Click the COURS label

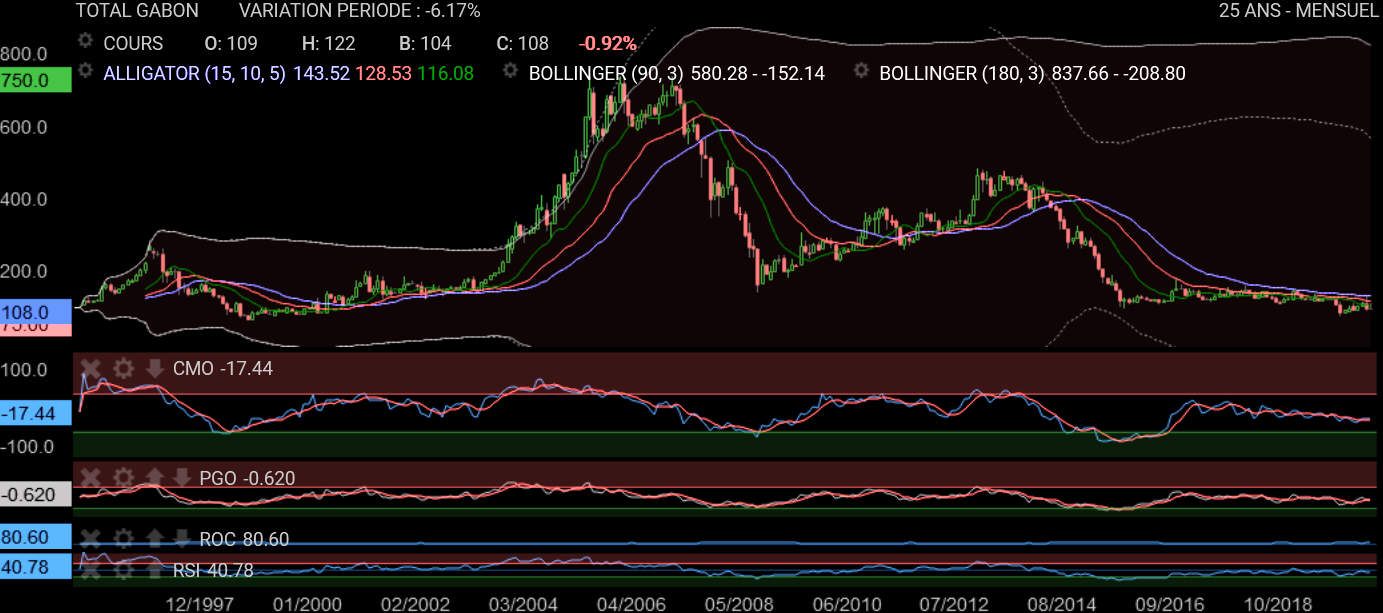point(133,43)
